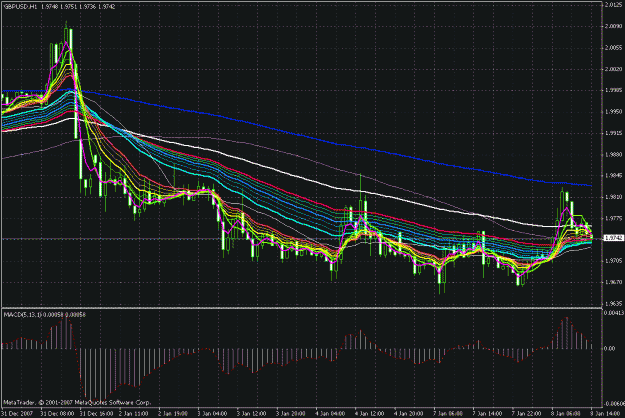
Task: Click the 0.00413 MACD scale label
Action: pos(615,313)
